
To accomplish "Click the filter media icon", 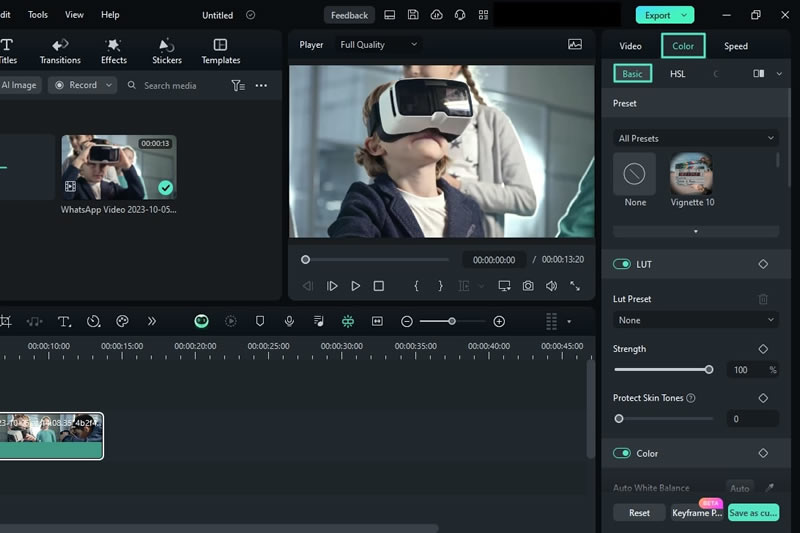I will coord(238,86).
